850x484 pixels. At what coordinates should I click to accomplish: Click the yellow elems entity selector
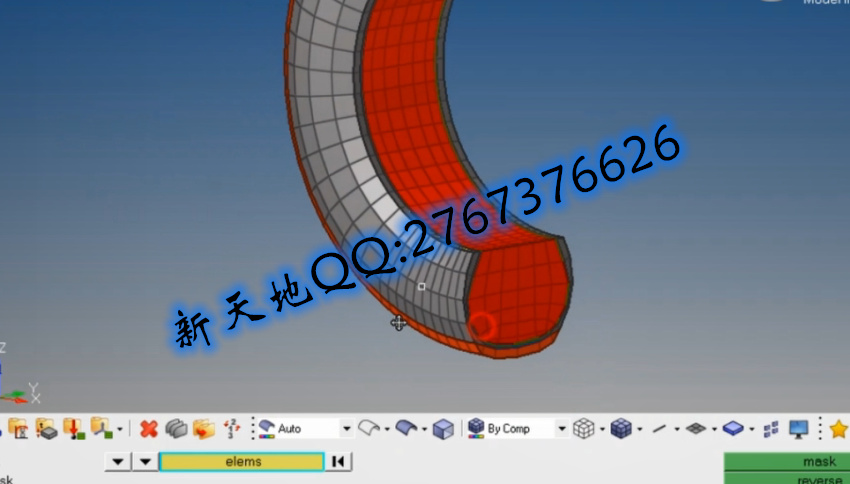point(241,462)
